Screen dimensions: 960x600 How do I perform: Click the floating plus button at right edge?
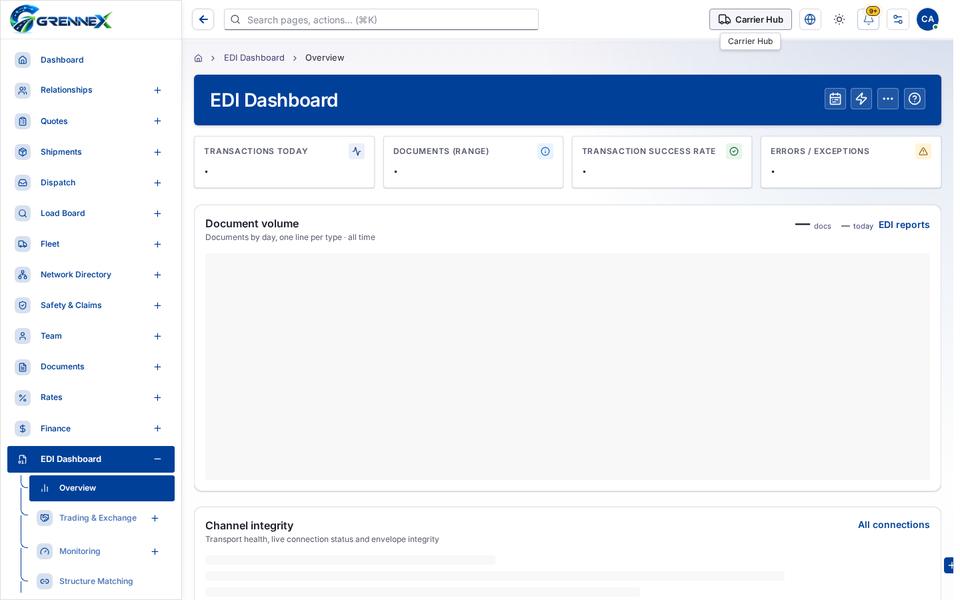pos(949,565)
